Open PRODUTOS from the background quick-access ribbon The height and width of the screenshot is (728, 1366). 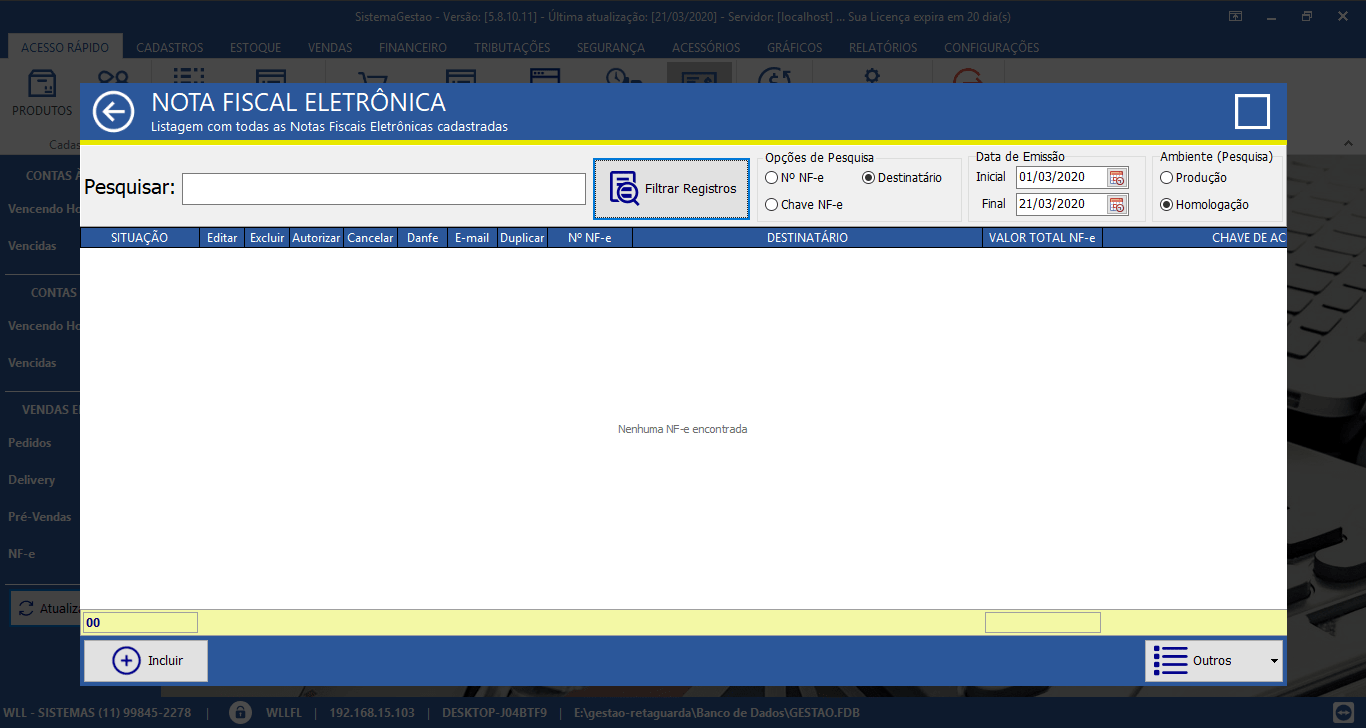(42, 93)
